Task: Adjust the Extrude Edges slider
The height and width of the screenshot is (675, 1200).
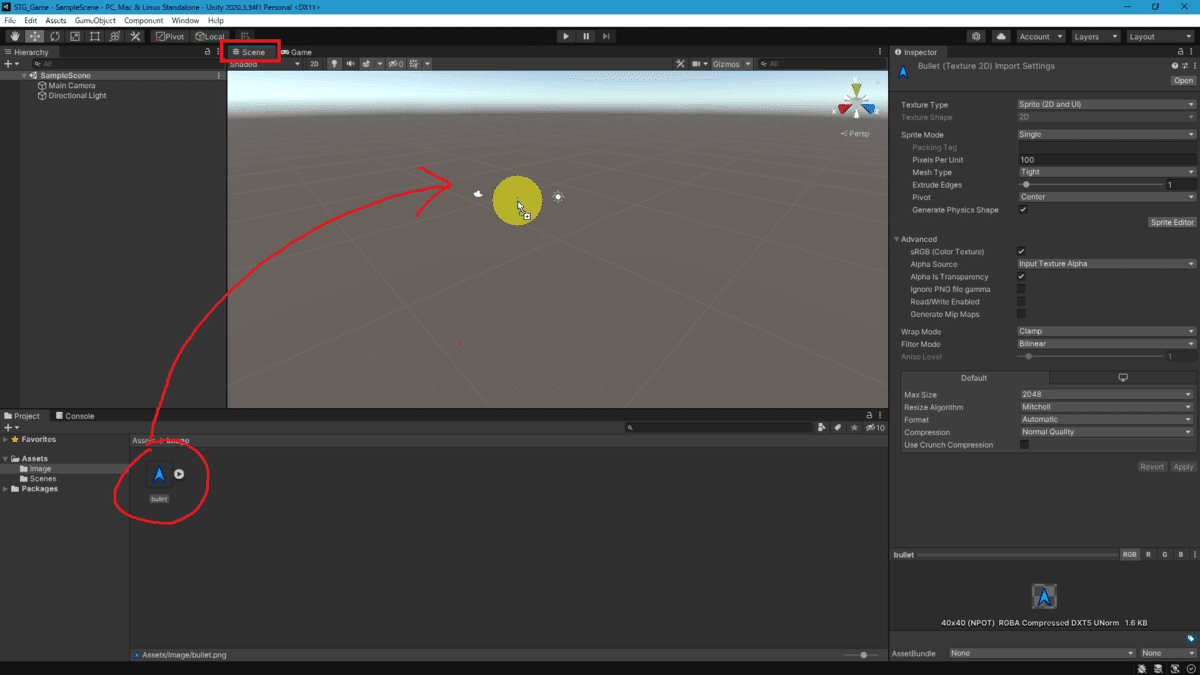Action: tap(1092, 184)
